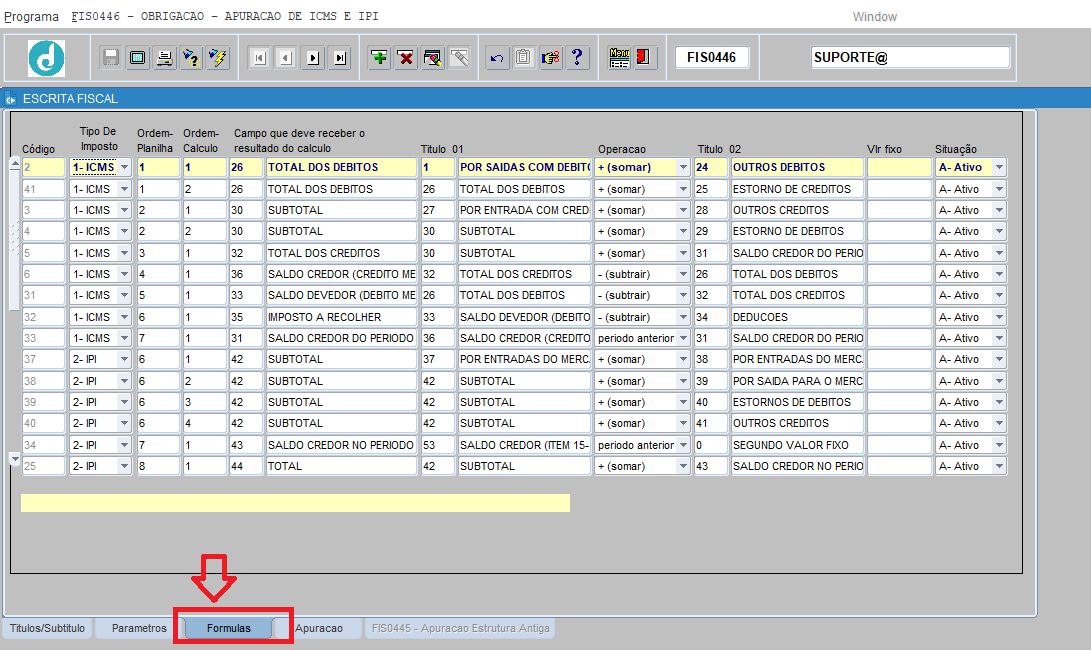Open Situação dropdown for code 25
The height and width of the screenshot is (650, 1091).
999,466
